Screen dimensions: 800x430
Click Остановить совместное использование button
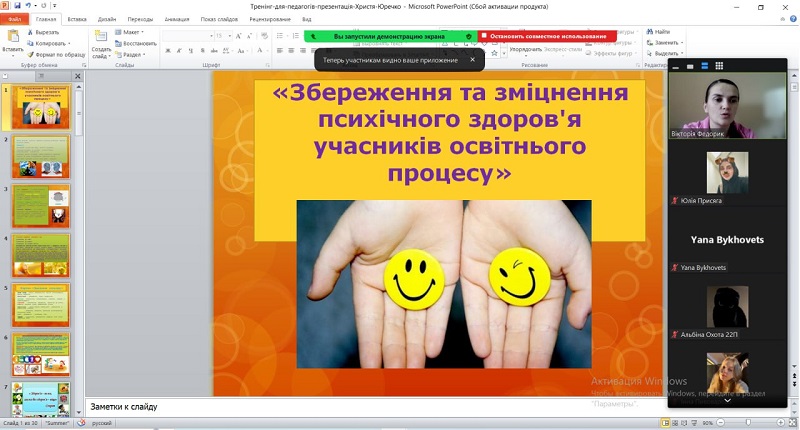tap(547, 36)
